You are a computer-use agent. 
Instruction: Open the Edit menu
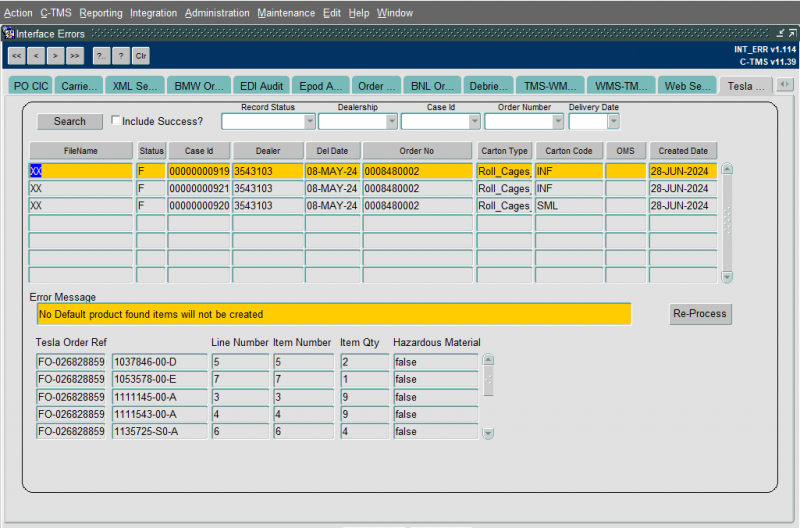(x=332, y=13)
